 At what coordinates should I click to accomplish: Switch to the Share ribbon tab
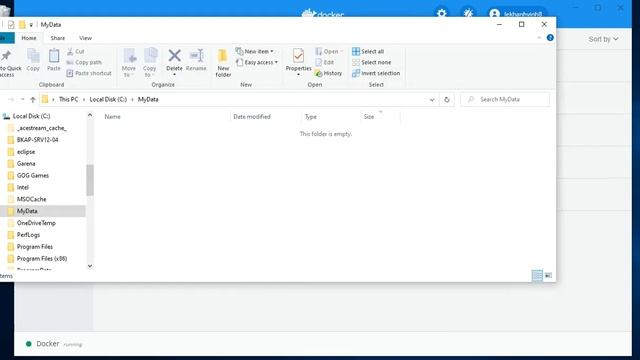[x=58, y=38]
